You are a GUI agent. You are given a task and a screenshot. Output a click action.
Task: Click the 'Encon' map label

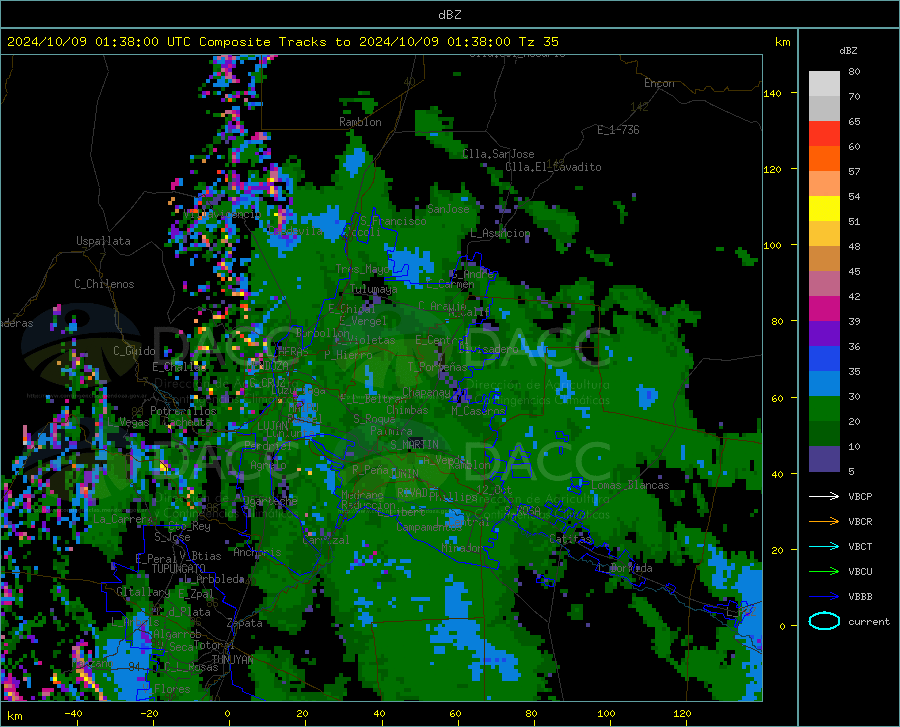pos(659,83)
